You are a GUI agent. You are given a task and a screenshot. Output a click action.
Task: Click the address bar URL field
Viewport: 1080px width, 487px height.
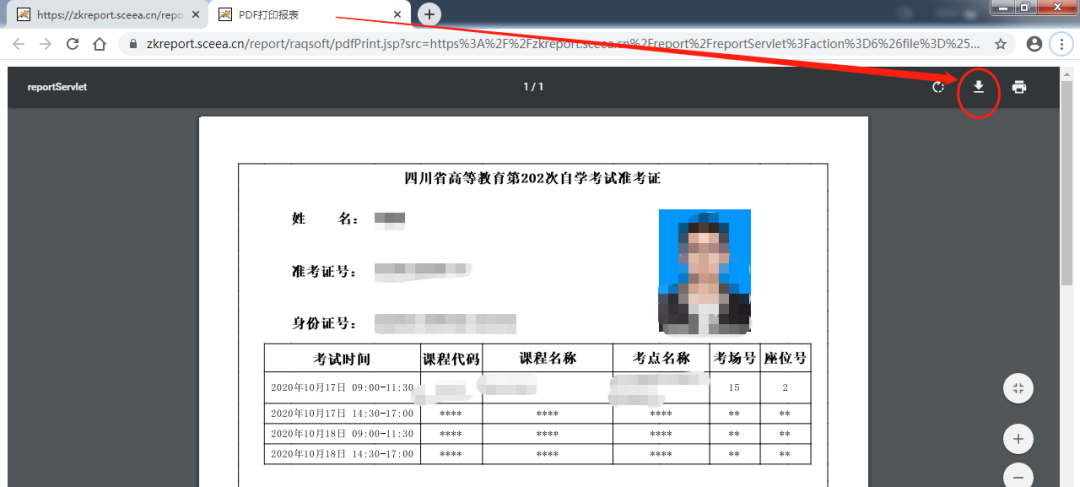560,44
